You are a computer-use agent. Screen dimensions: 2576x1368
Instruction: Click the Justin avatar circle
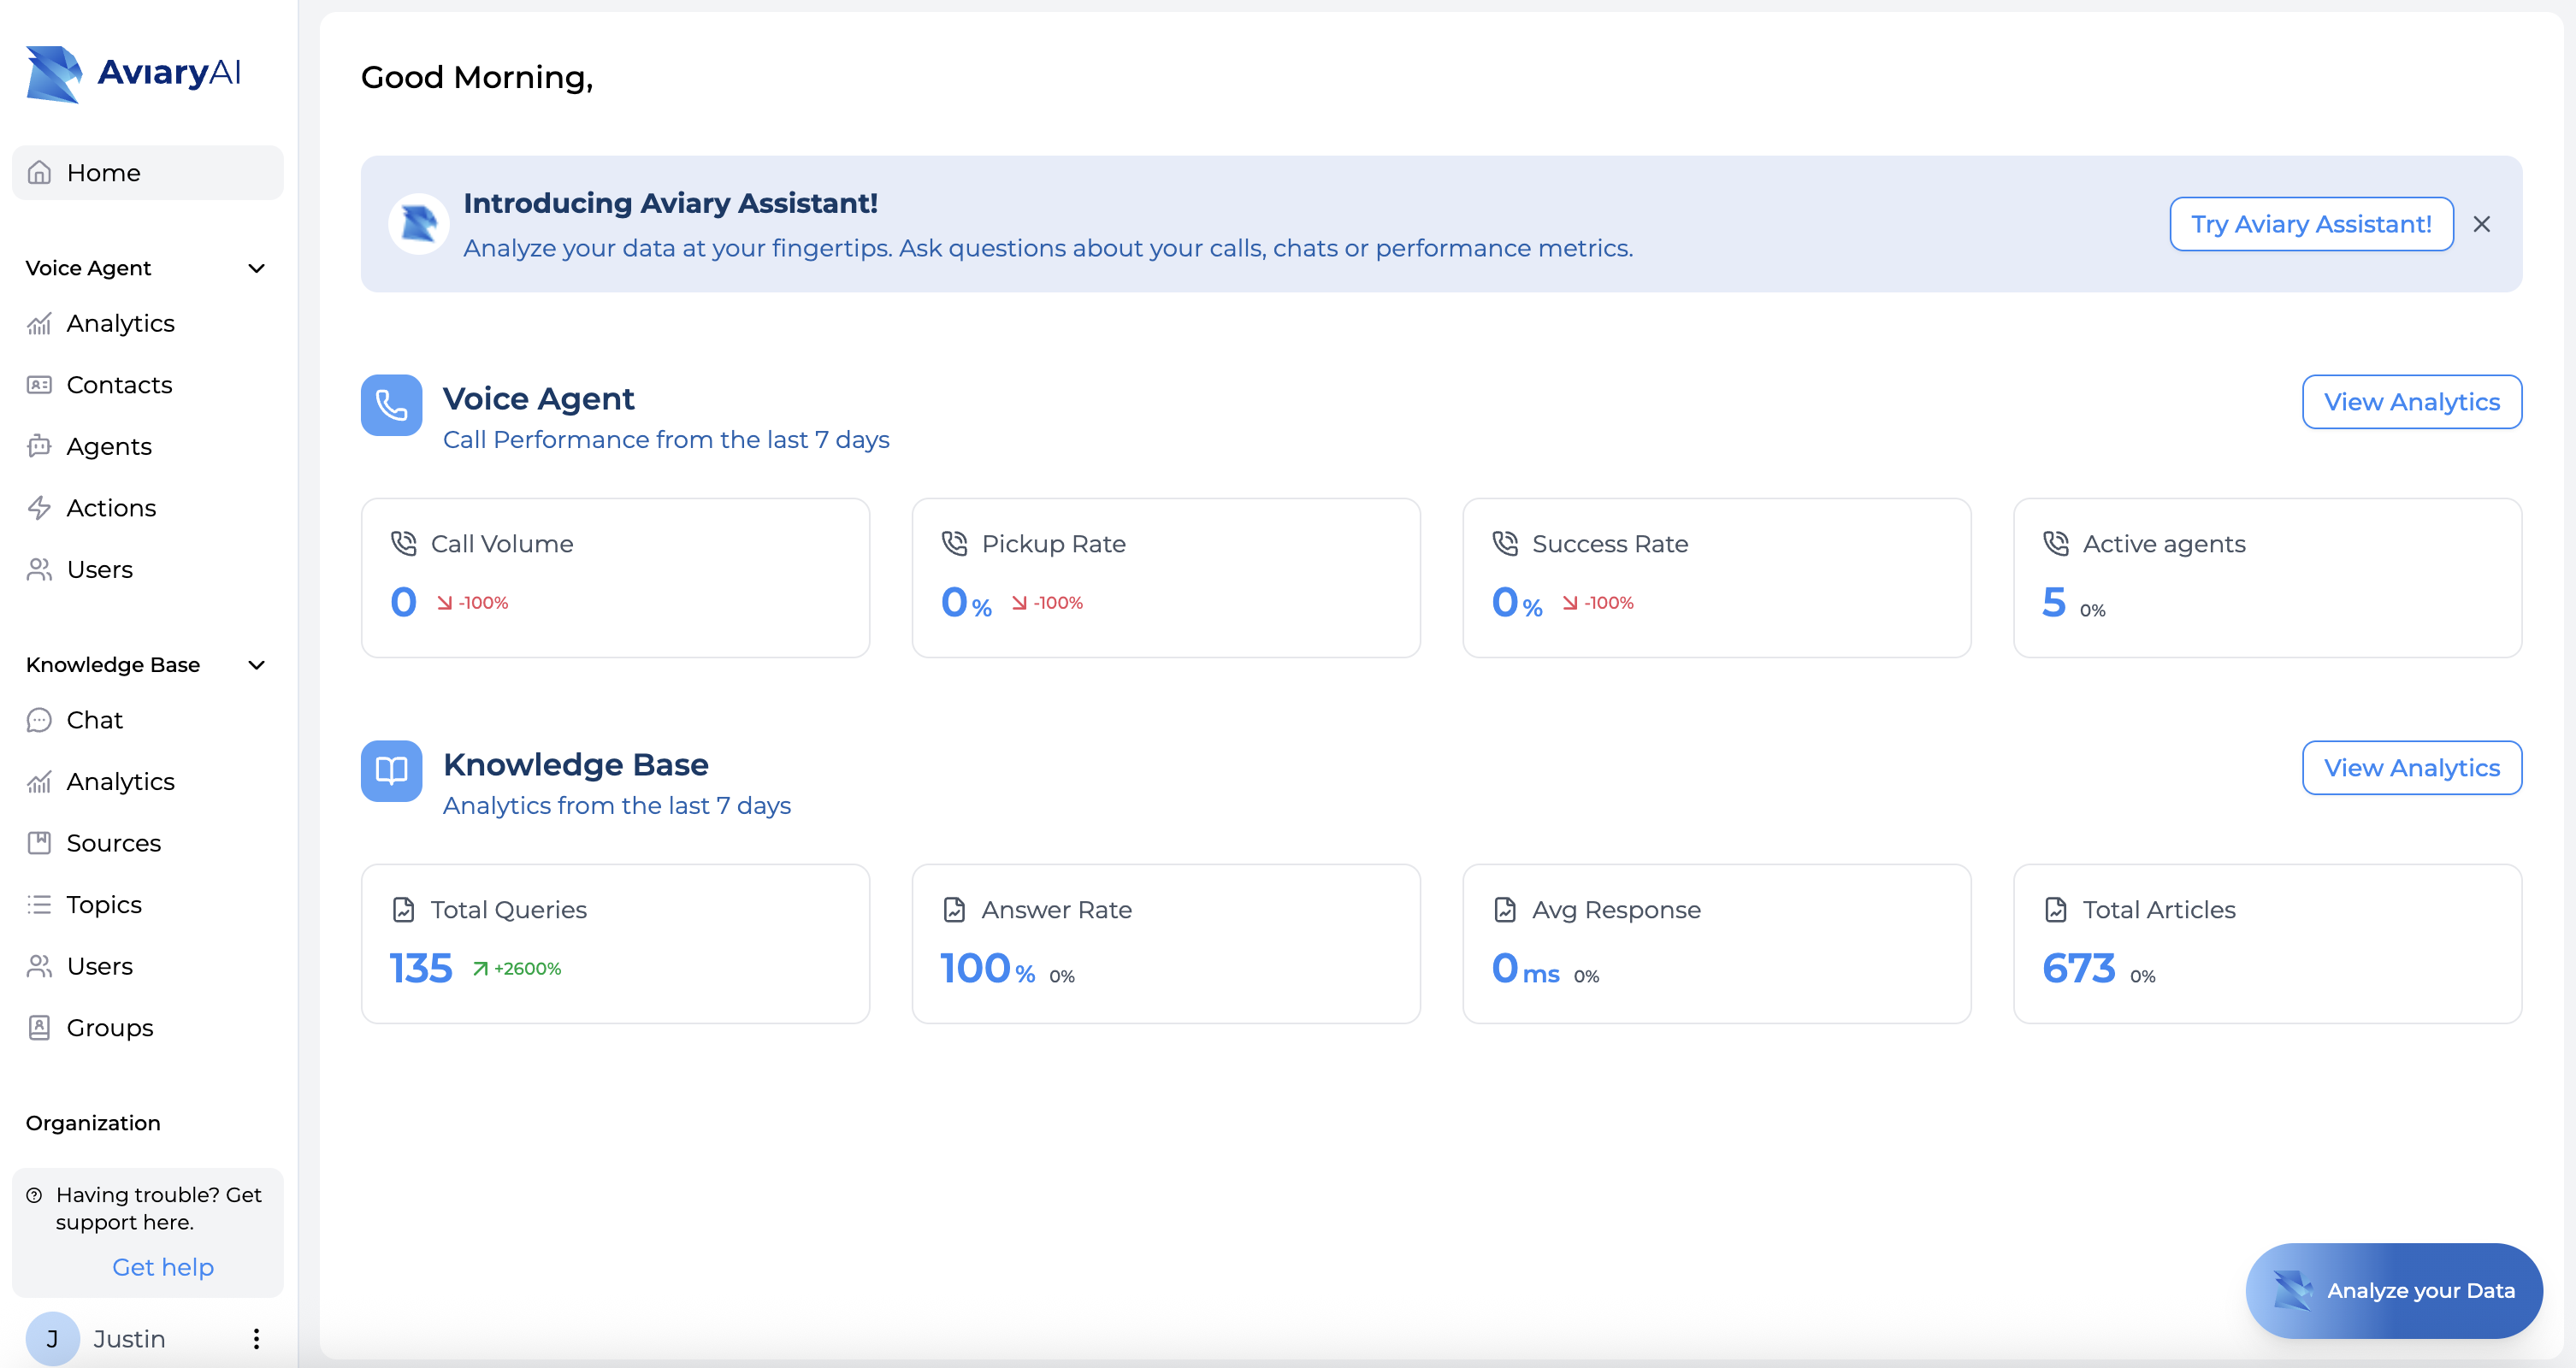tap(52, 1338)
